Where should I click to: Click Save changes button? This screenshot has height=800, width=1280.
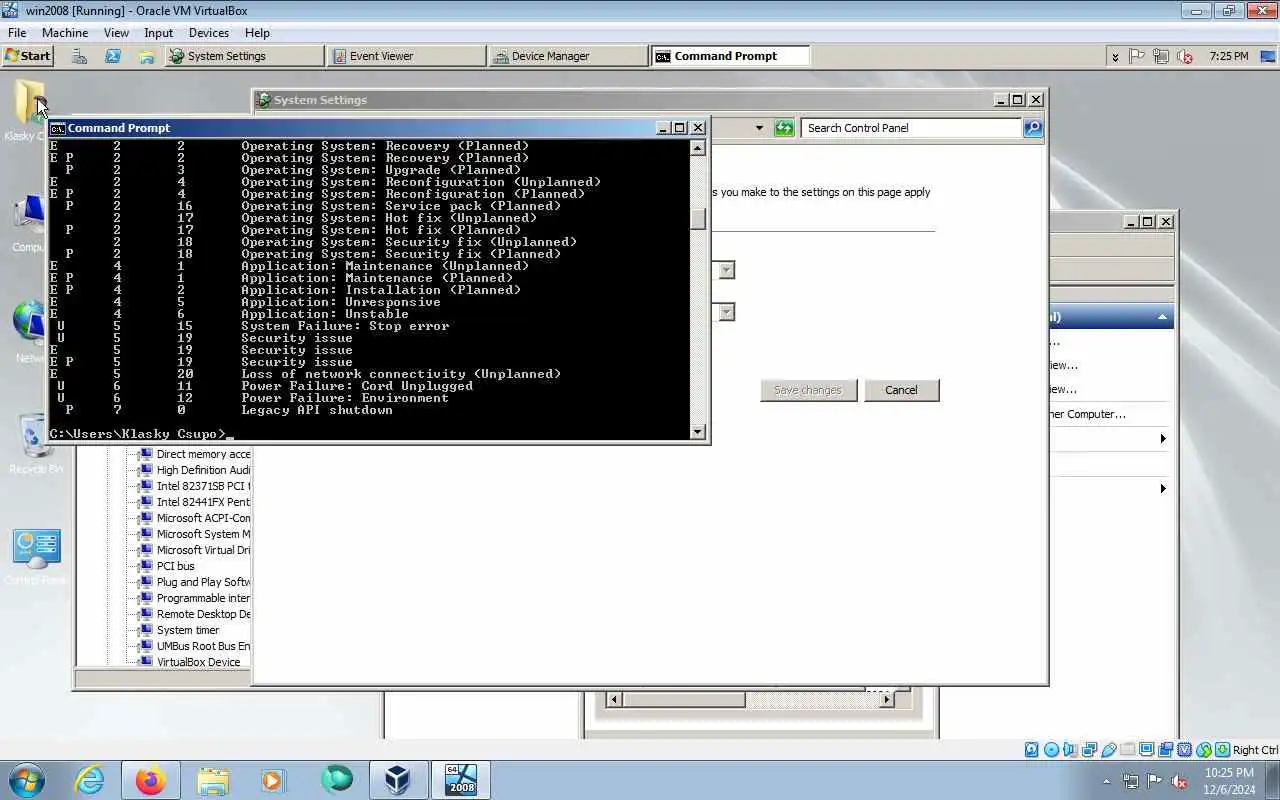click(808, 390)
